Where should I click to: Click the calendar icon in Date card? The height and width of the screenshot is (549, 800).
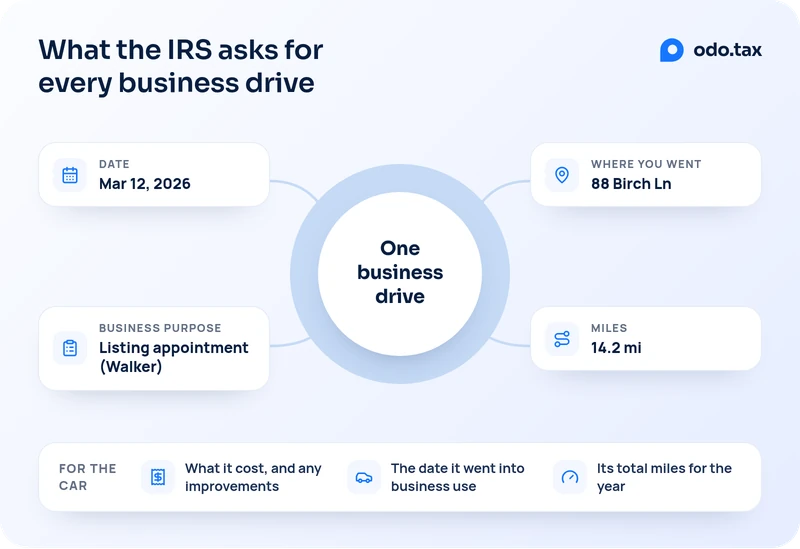tap(70, 175)
